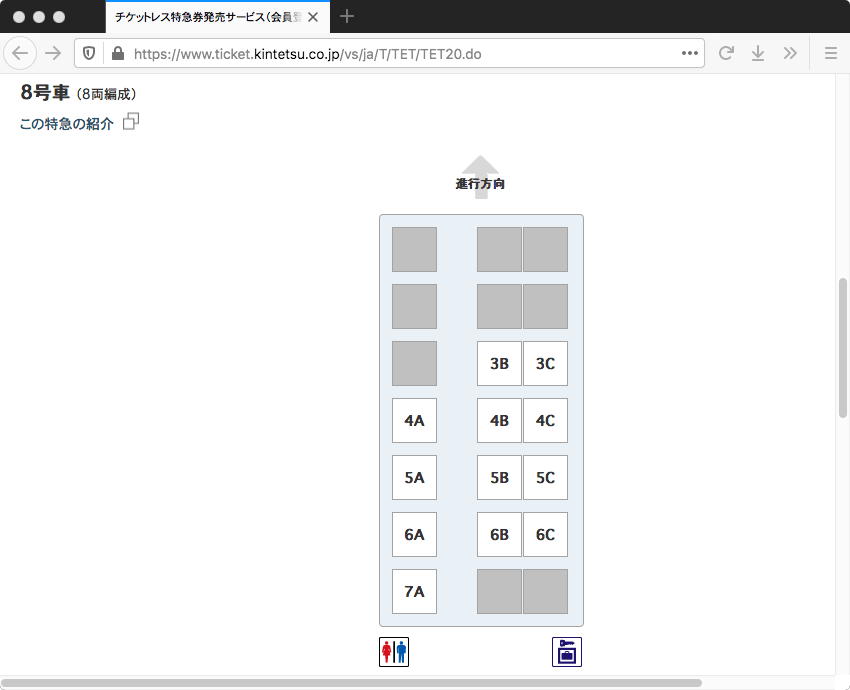Image resolution: width=850 pixels, height=690 pixels.
Task: Open the downloads panel
Action: pos(758,53)
